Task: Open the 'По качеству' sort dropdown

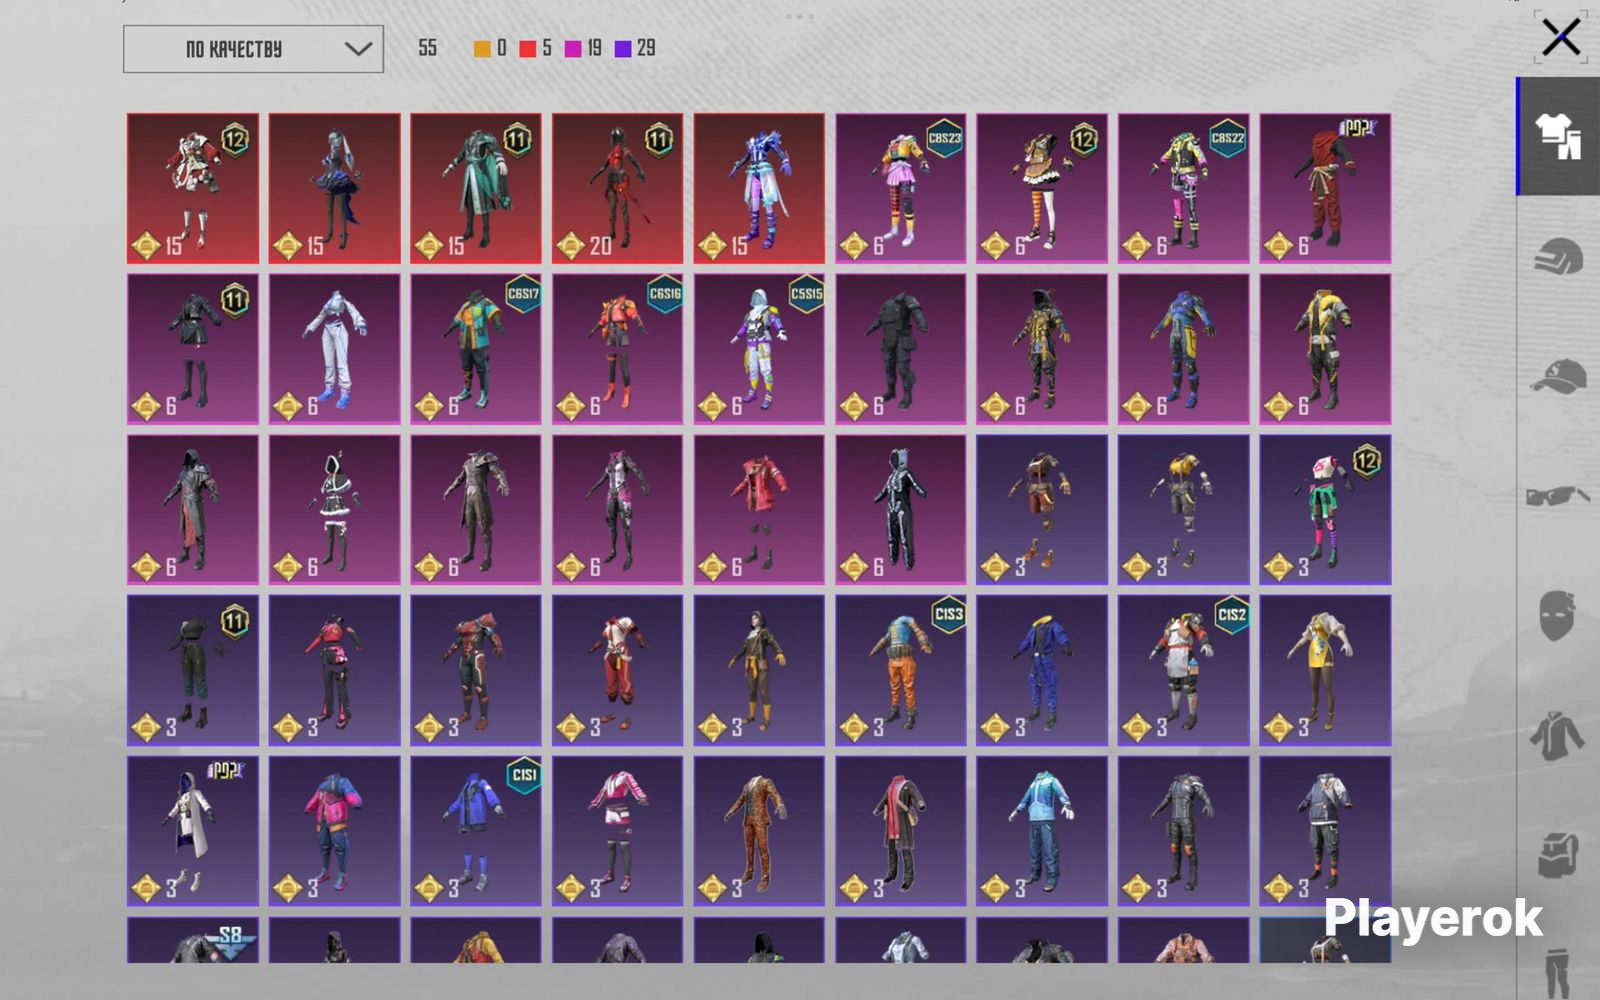Action: point(253,49)
